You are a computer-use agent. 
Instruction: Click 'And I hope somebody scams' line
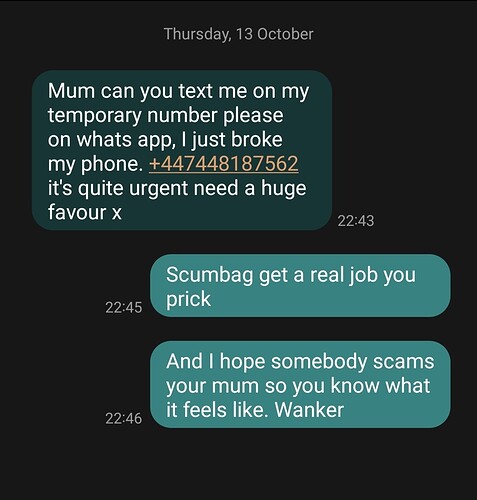point(300,362)
